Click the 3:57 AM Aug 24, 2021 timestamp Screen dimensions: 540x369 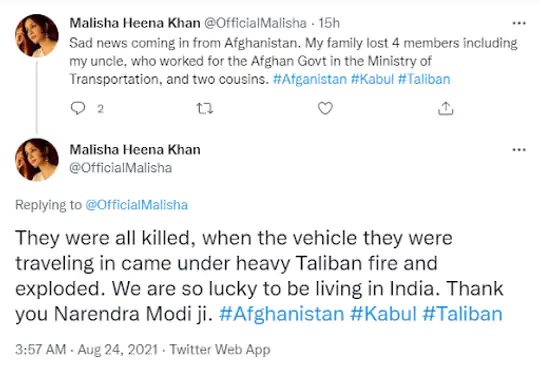point(86,349)
